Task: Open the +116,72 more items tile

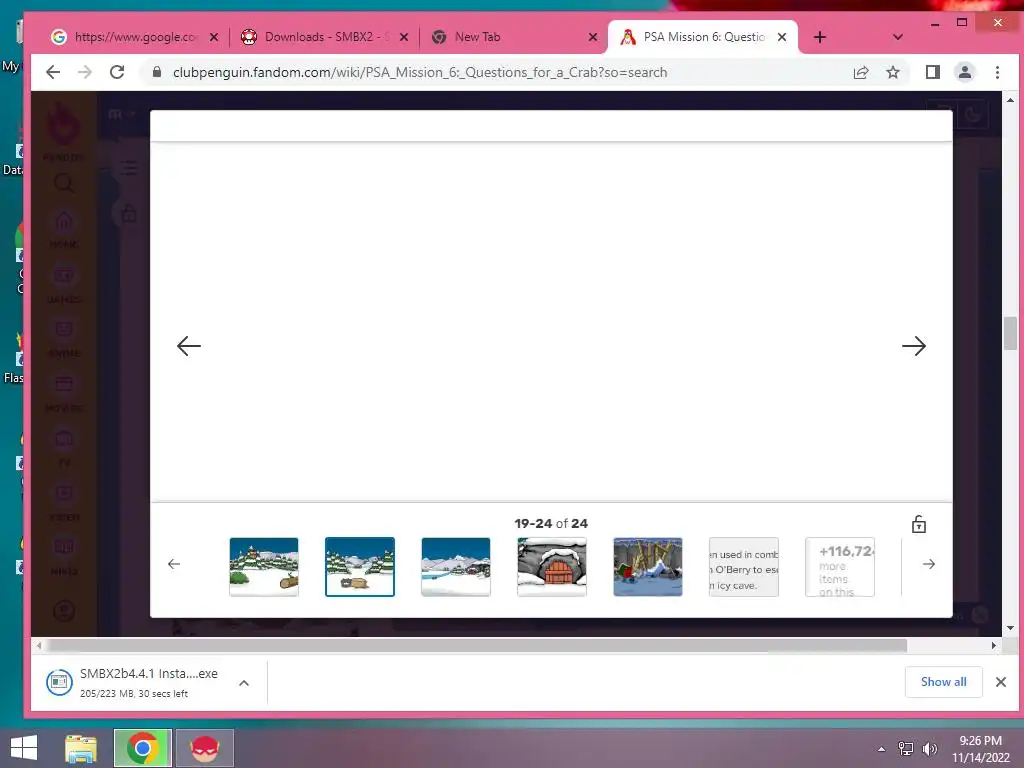Action: click(x=840, y=567)
